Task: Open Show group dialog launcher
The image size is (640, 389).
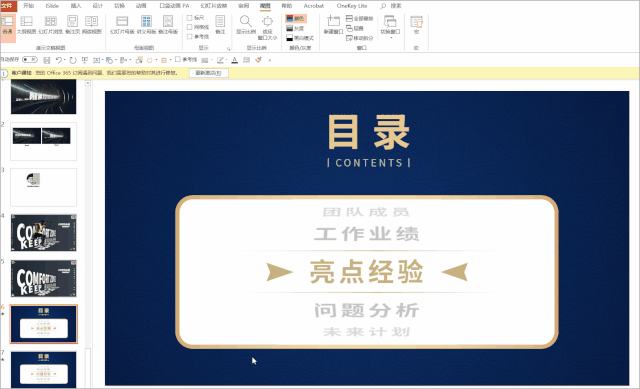Action: coord(229,49)
